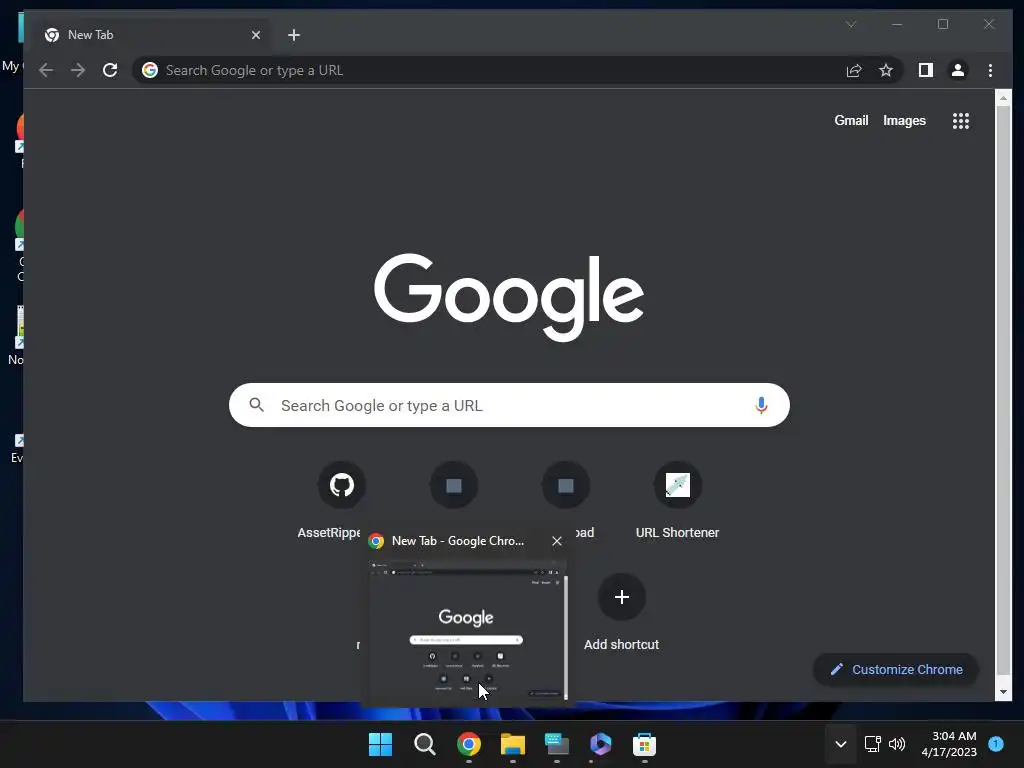Close the taskbar preview of Chrome
1024x768 pixels.
[x=556, y=541]
